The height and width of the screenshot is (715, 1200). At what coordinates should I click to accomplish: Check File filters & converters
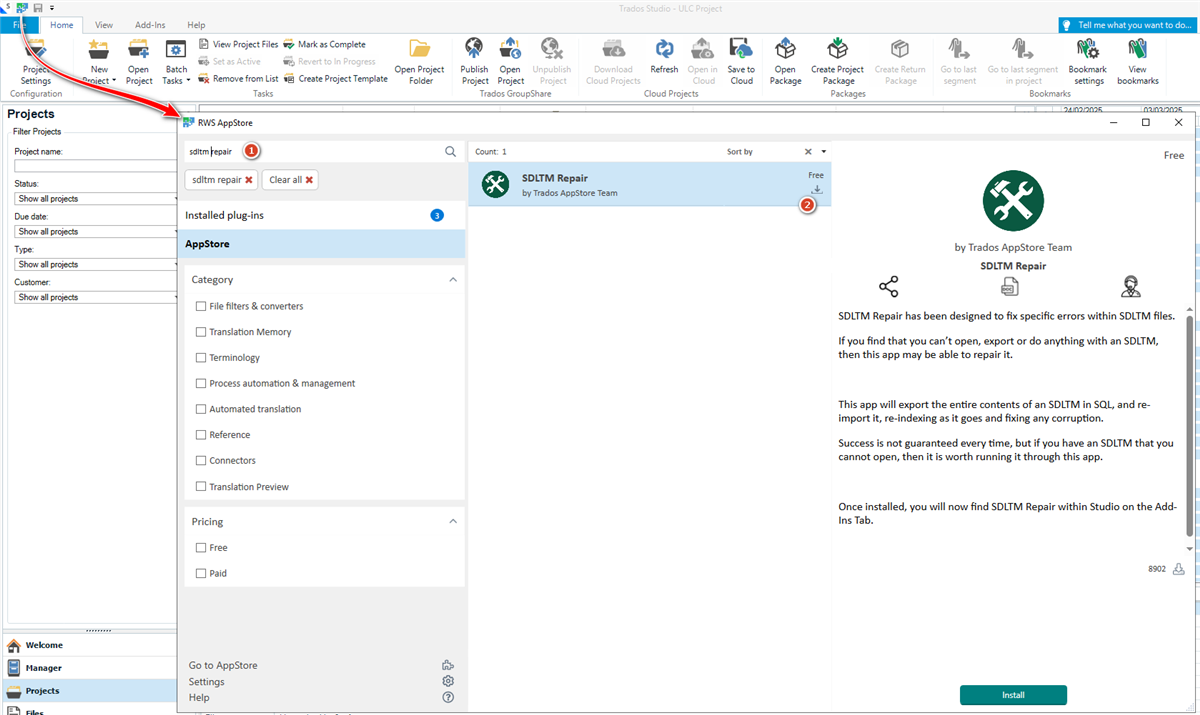point(201,306)
